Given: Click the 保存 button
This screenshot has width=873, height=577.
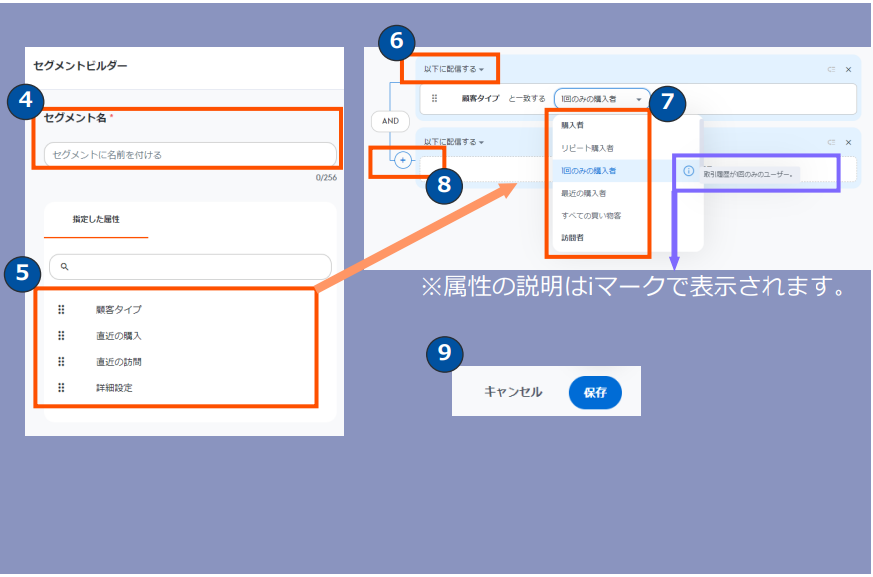Looking at the screenshot, I should [x=595, y=393].
